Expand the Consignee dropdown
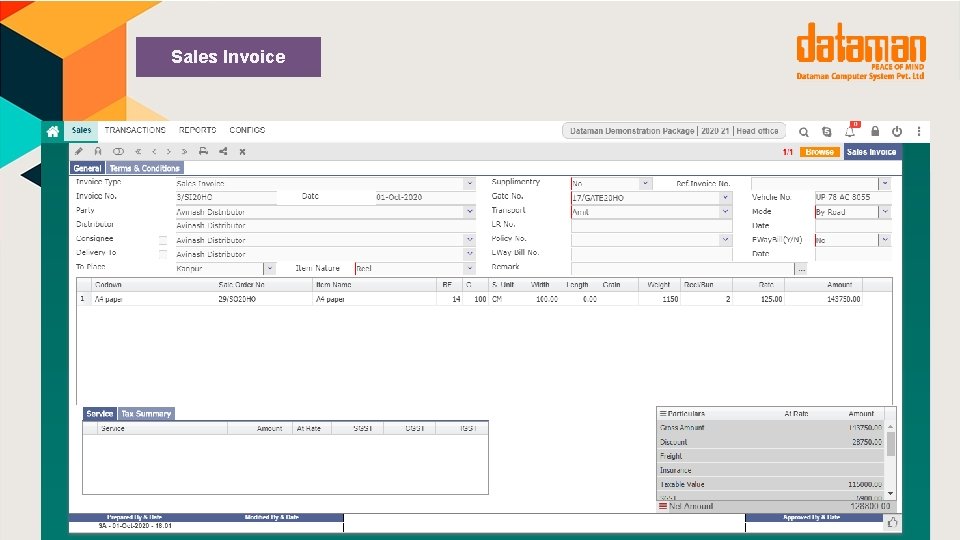This screenshot has width=960, height=540. [x=470, y=239]
